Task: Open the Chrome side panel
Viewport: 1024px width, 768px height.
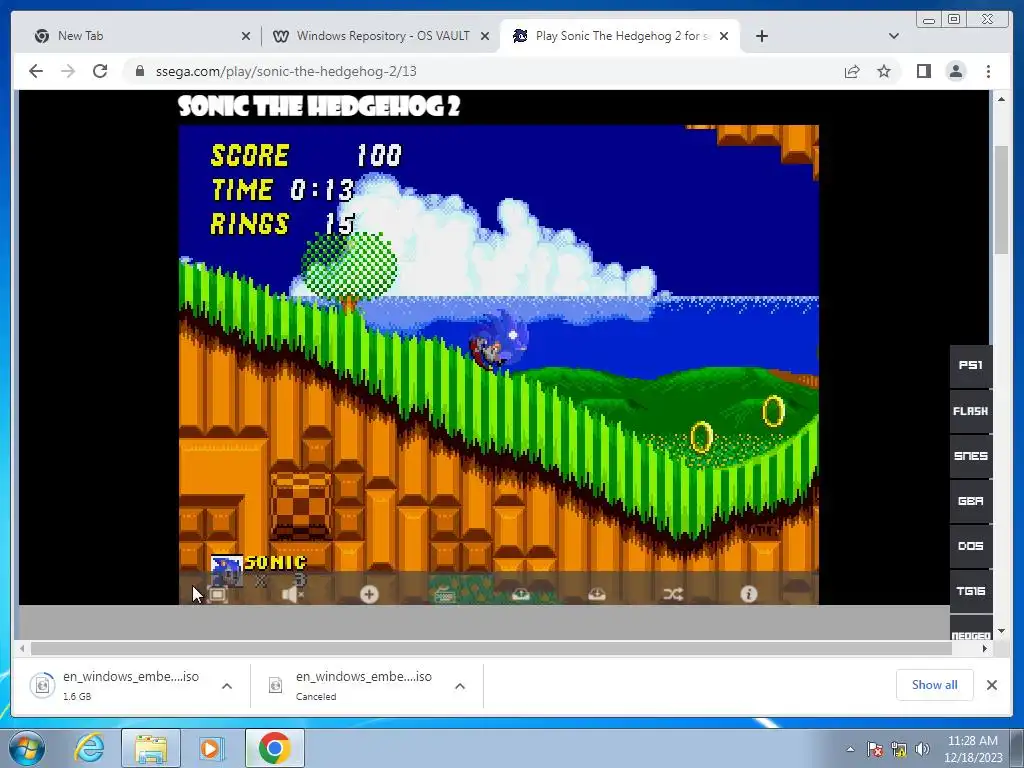Action: [x=923, y=71]
